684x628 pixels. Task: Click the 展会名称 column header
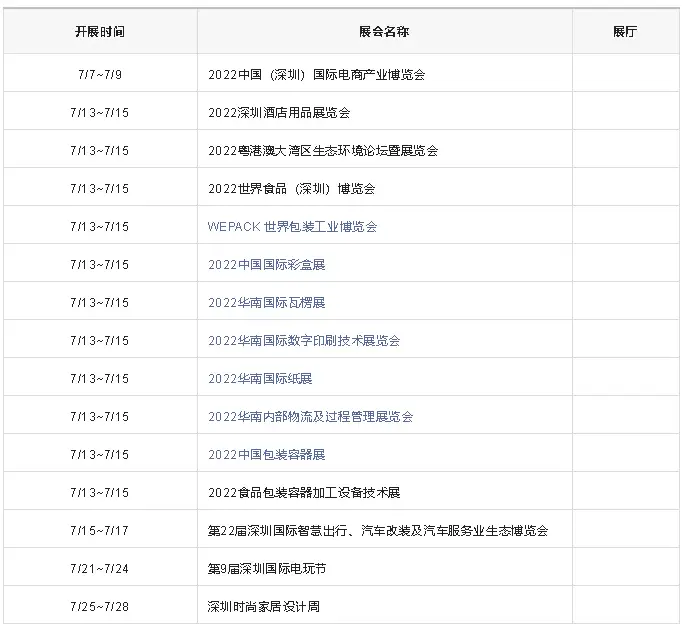click(384, 32)
